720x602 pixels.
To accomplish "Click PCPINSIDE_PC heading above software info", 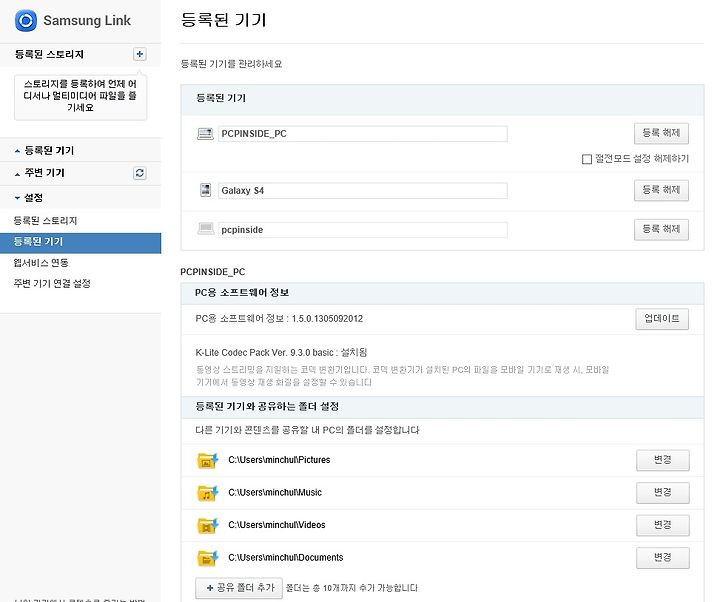I will point(213,272).
